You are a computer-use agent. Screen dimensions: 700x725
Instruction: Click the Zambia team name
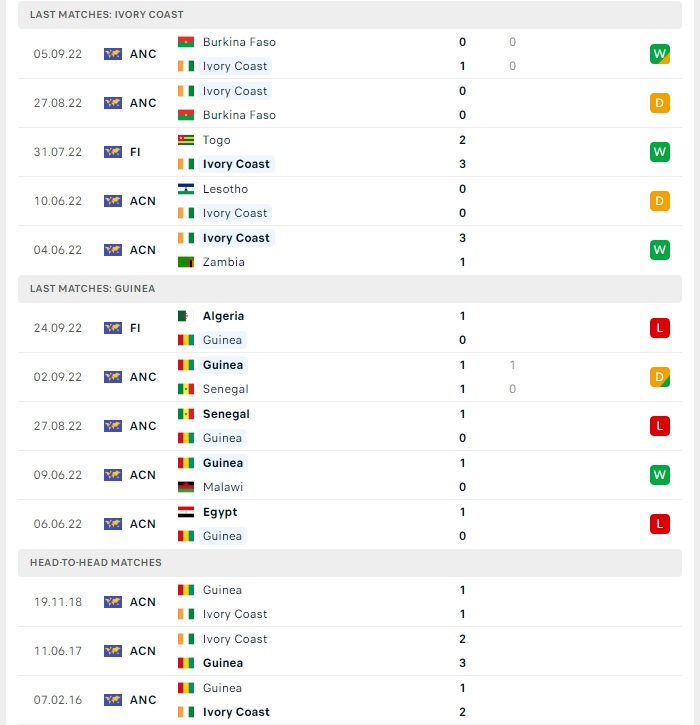pos(224,262)
